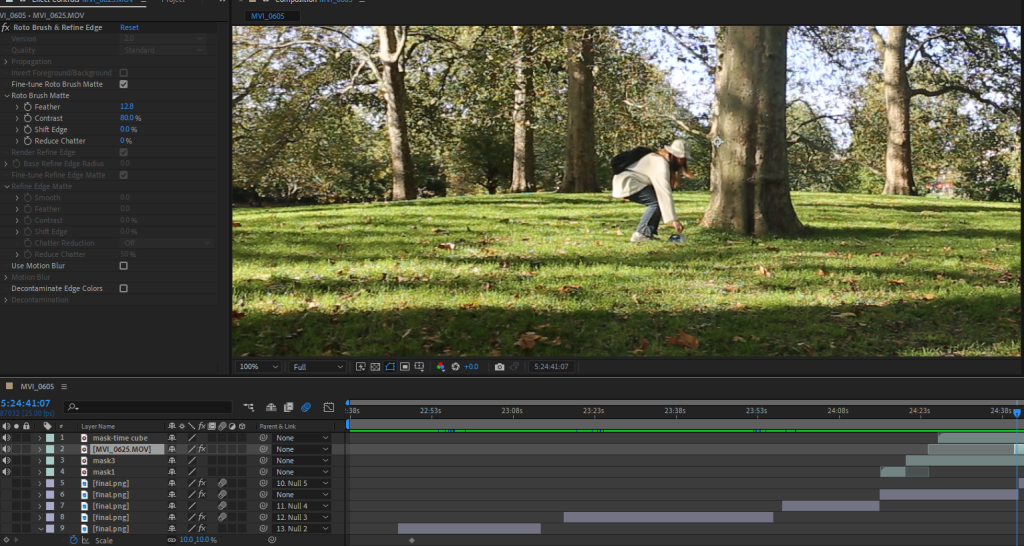
Task: Toggle the fx Roto Brush effect switch
Action: click(x=6, y=27)
